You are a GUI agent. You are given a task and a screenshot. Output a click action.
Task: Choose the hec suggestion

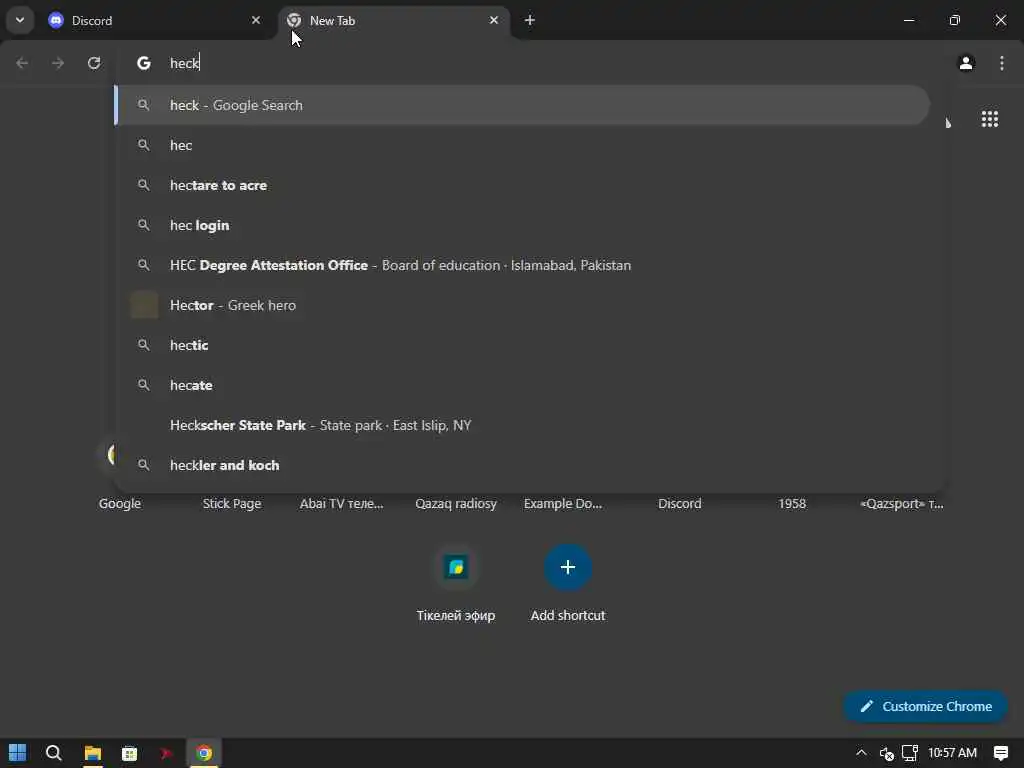(x=522, y=145)
